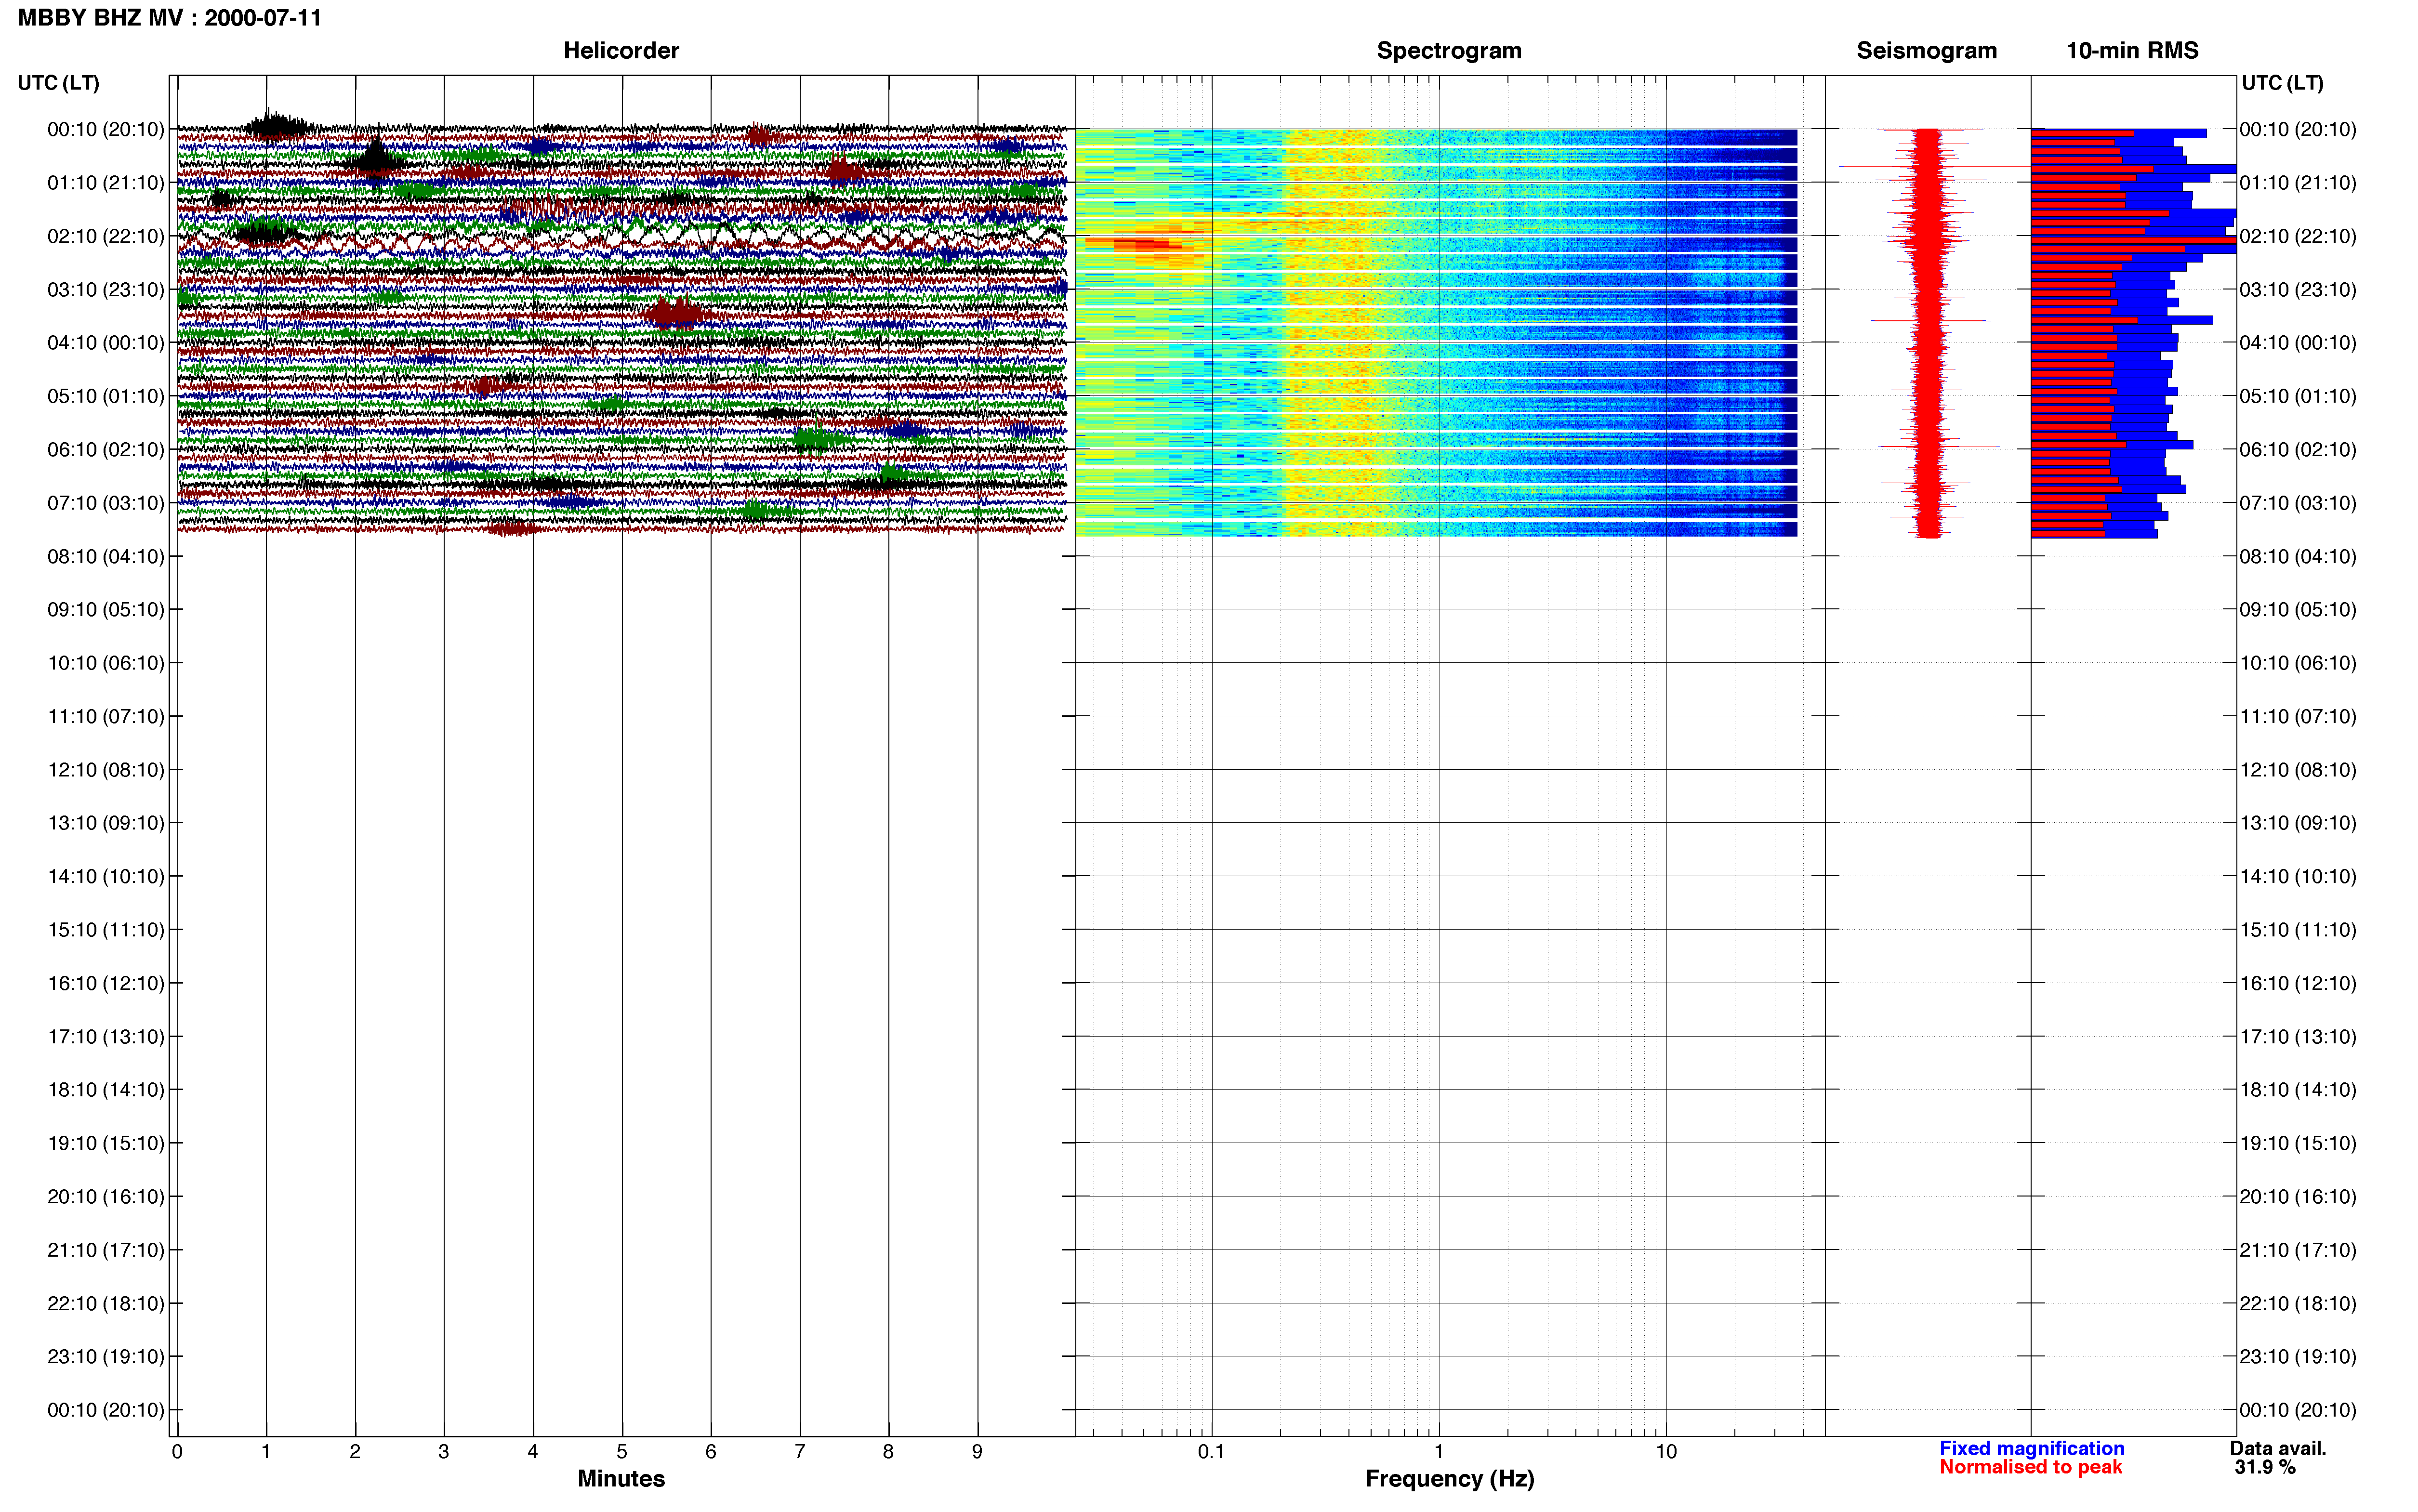Click the Helicorder panel heading
This screenshot has height=1512, width=2418.
click(x=621, y=50)
